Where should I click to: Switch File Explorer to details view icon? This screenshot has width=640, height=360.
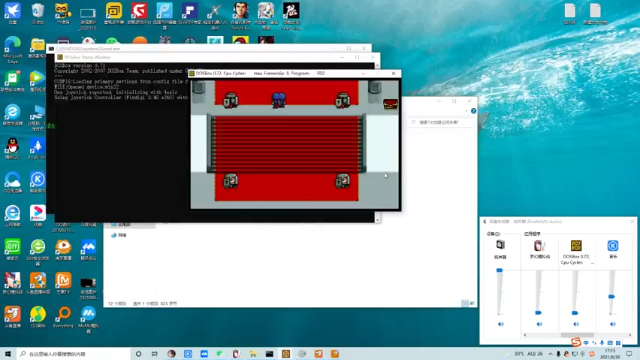pyautogui.click(x=465, y=303)
